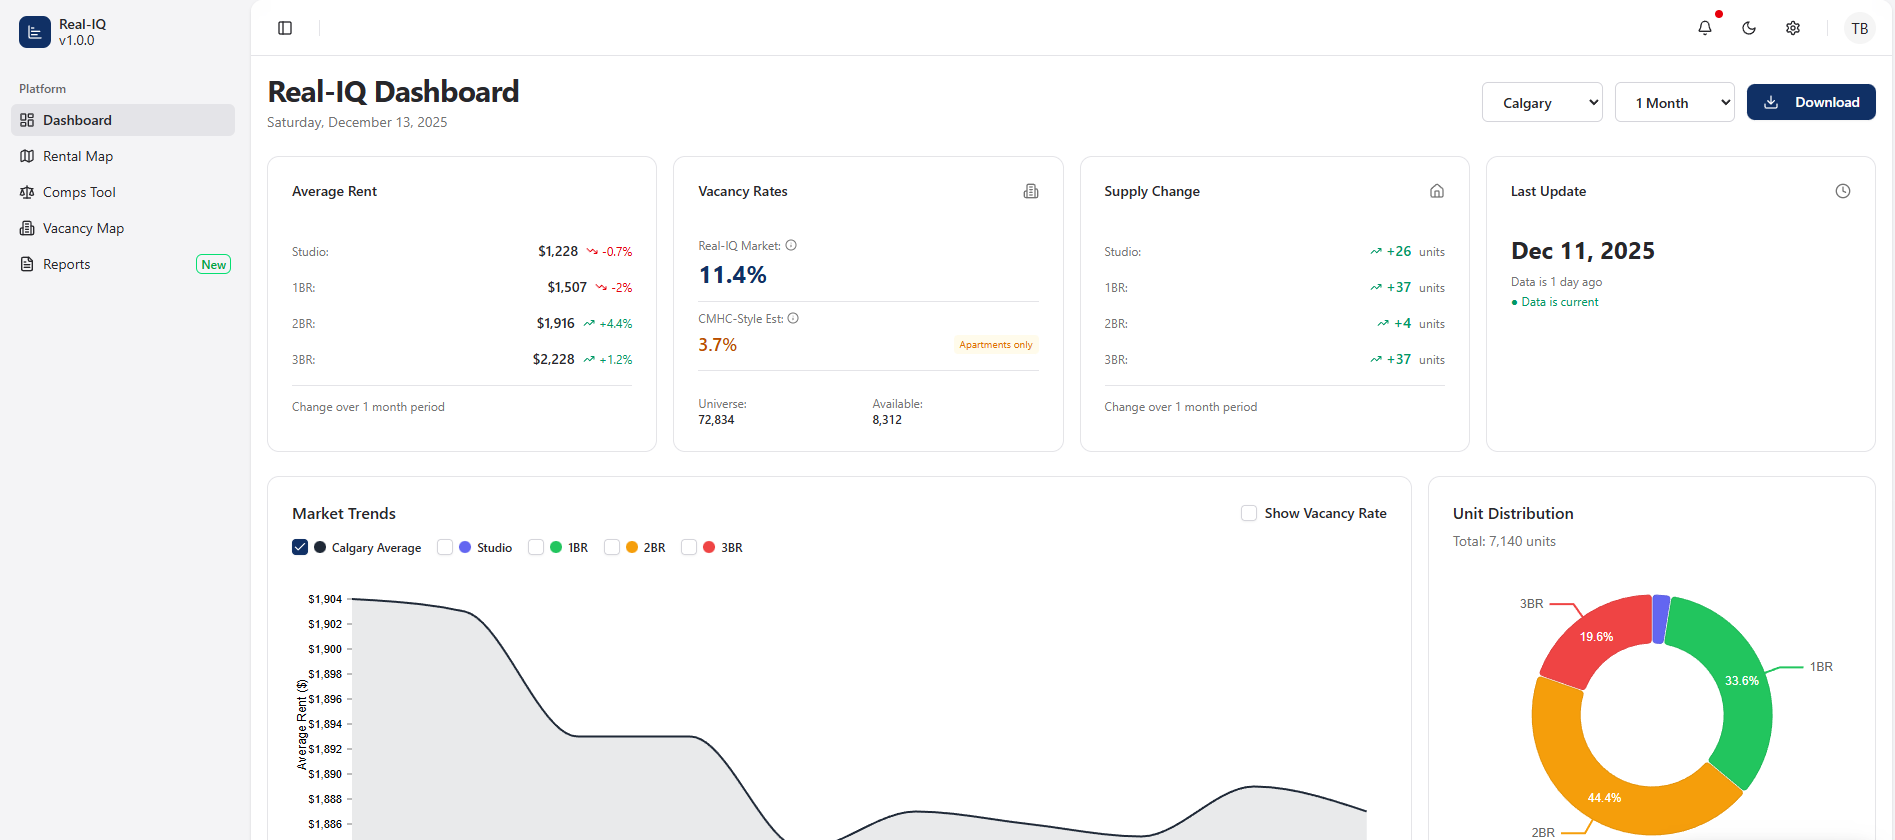Enable the Studio series checkbox

pos(445,547)
